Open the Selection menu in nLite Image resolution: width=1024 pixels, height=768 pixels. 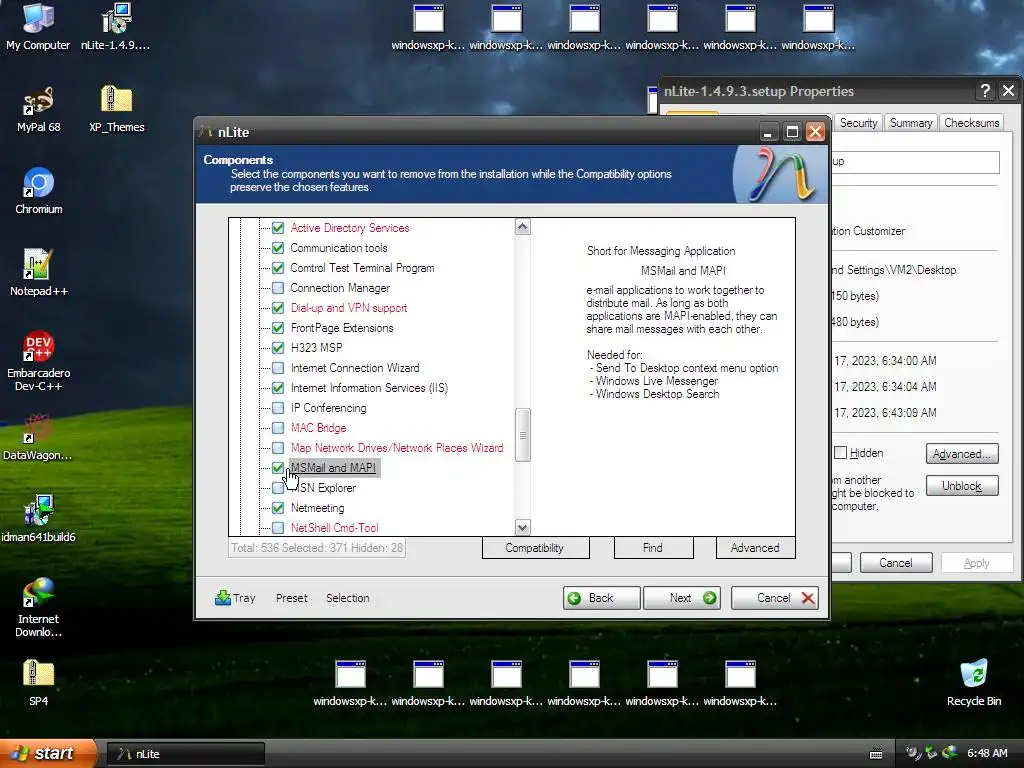(347, 598)
